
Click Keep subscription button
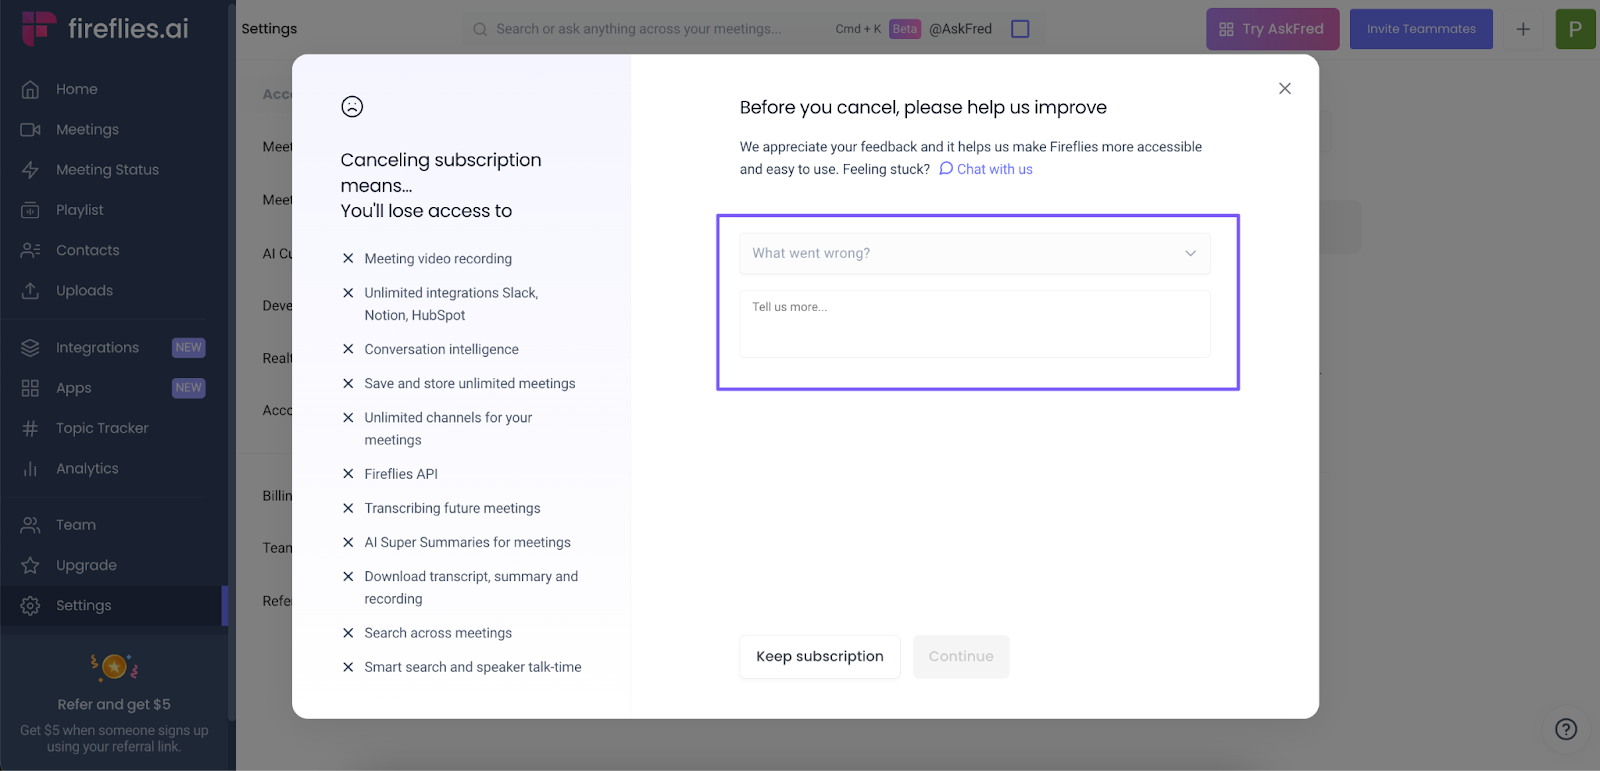click(820, 657)
